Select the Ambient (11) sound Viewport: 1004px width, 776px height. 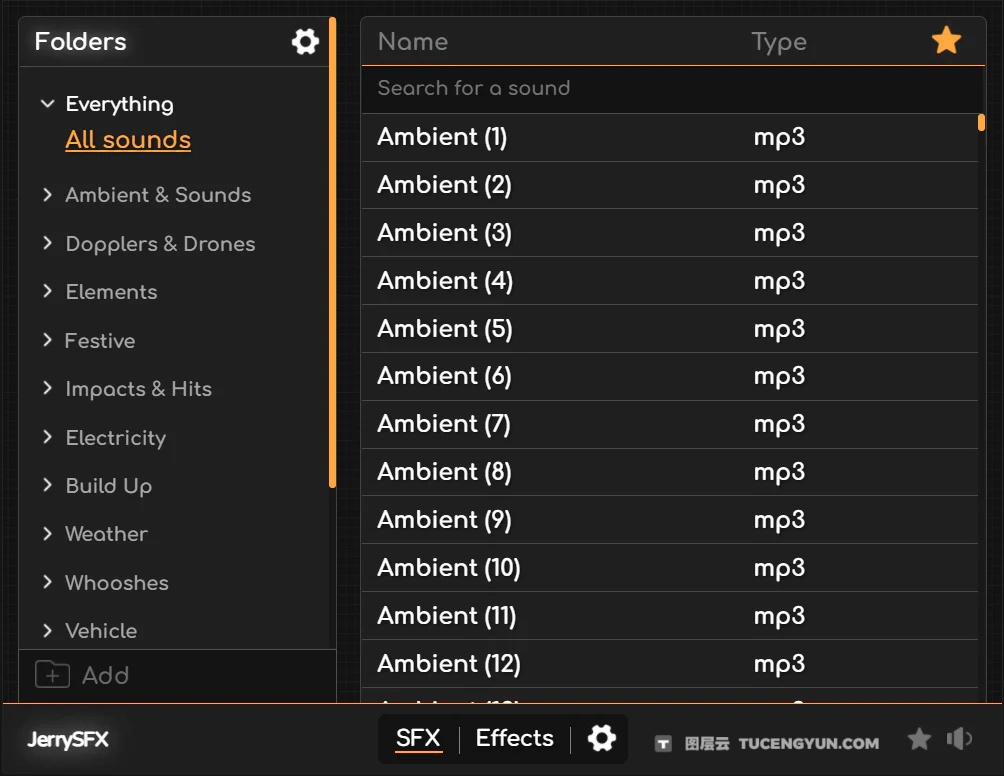click(670, 616)
